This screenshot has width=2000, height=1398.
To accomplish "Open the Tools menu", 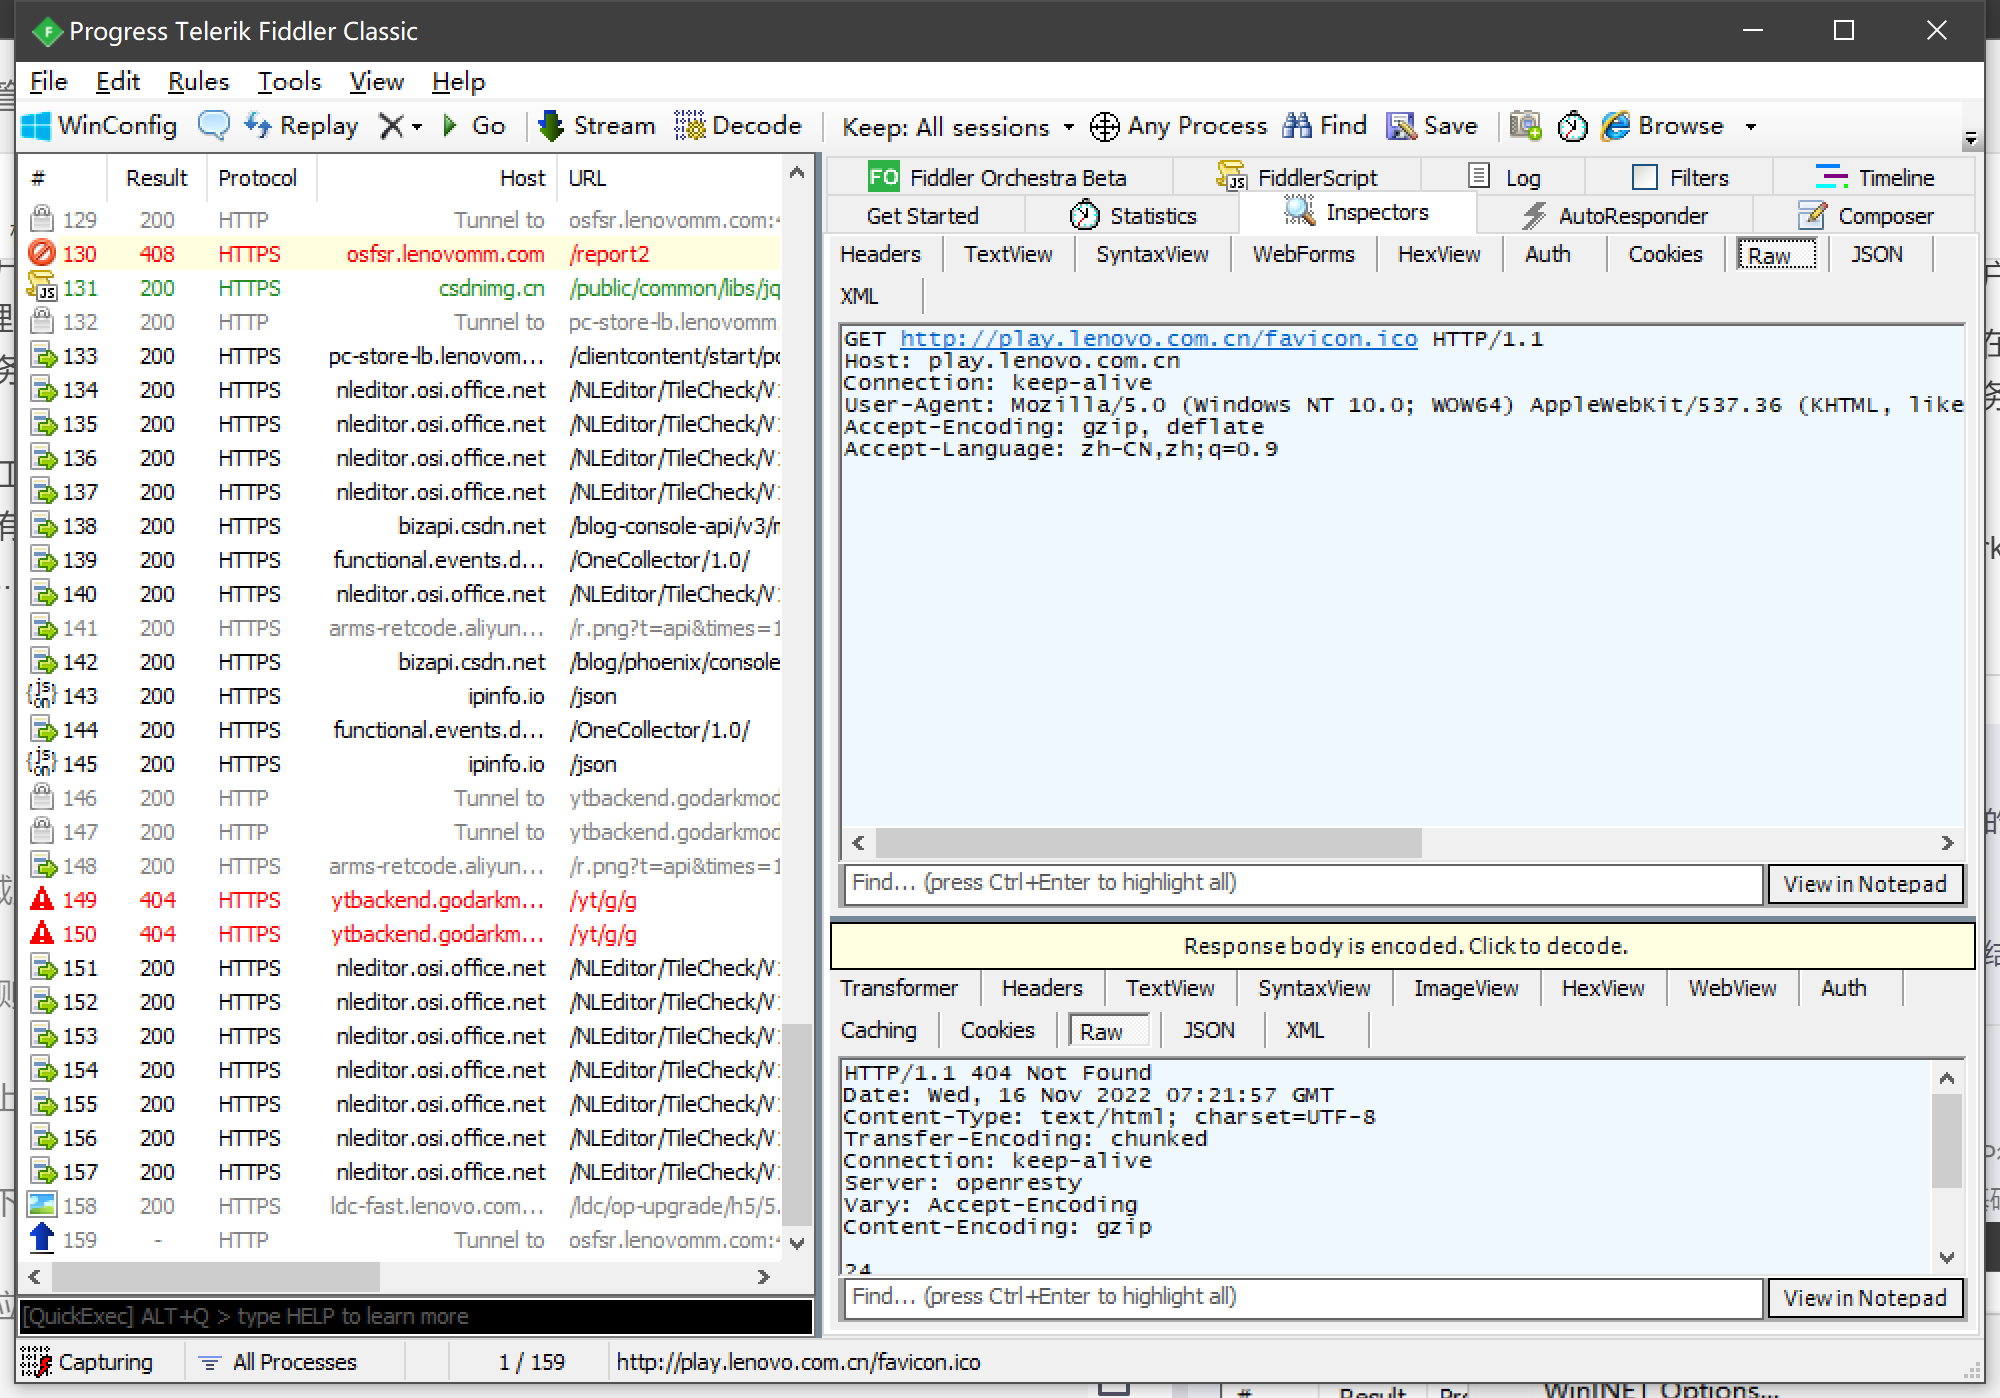I will point(289,82).
